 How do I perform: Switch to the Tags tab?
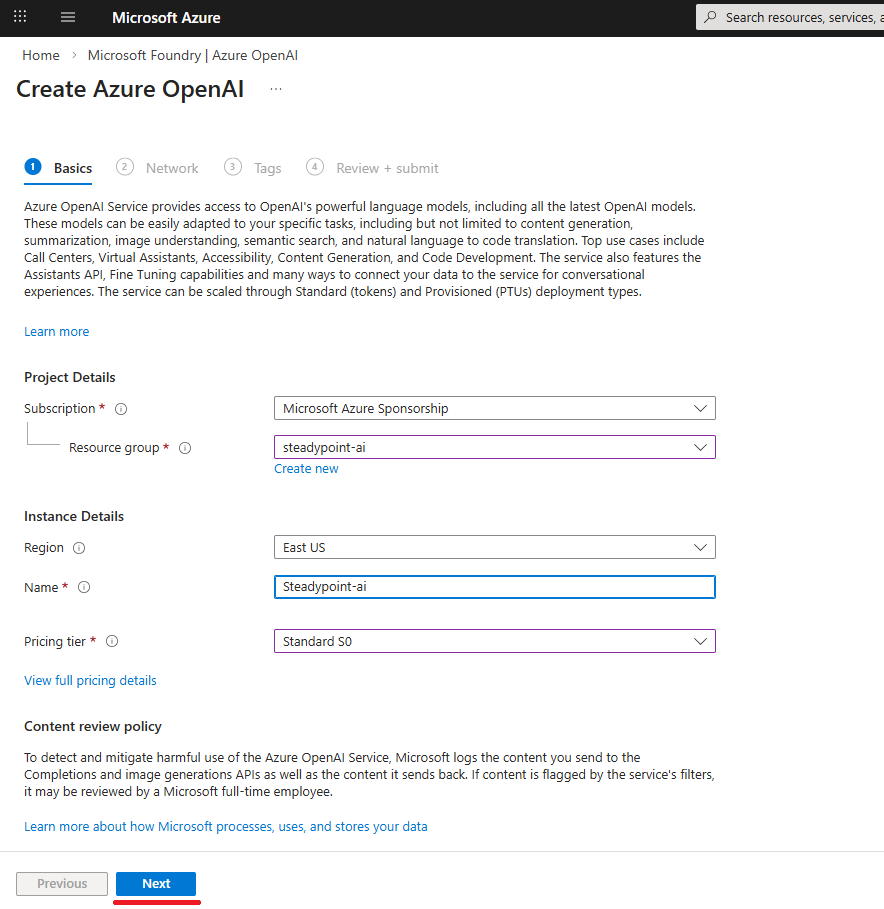coord(267,168)
